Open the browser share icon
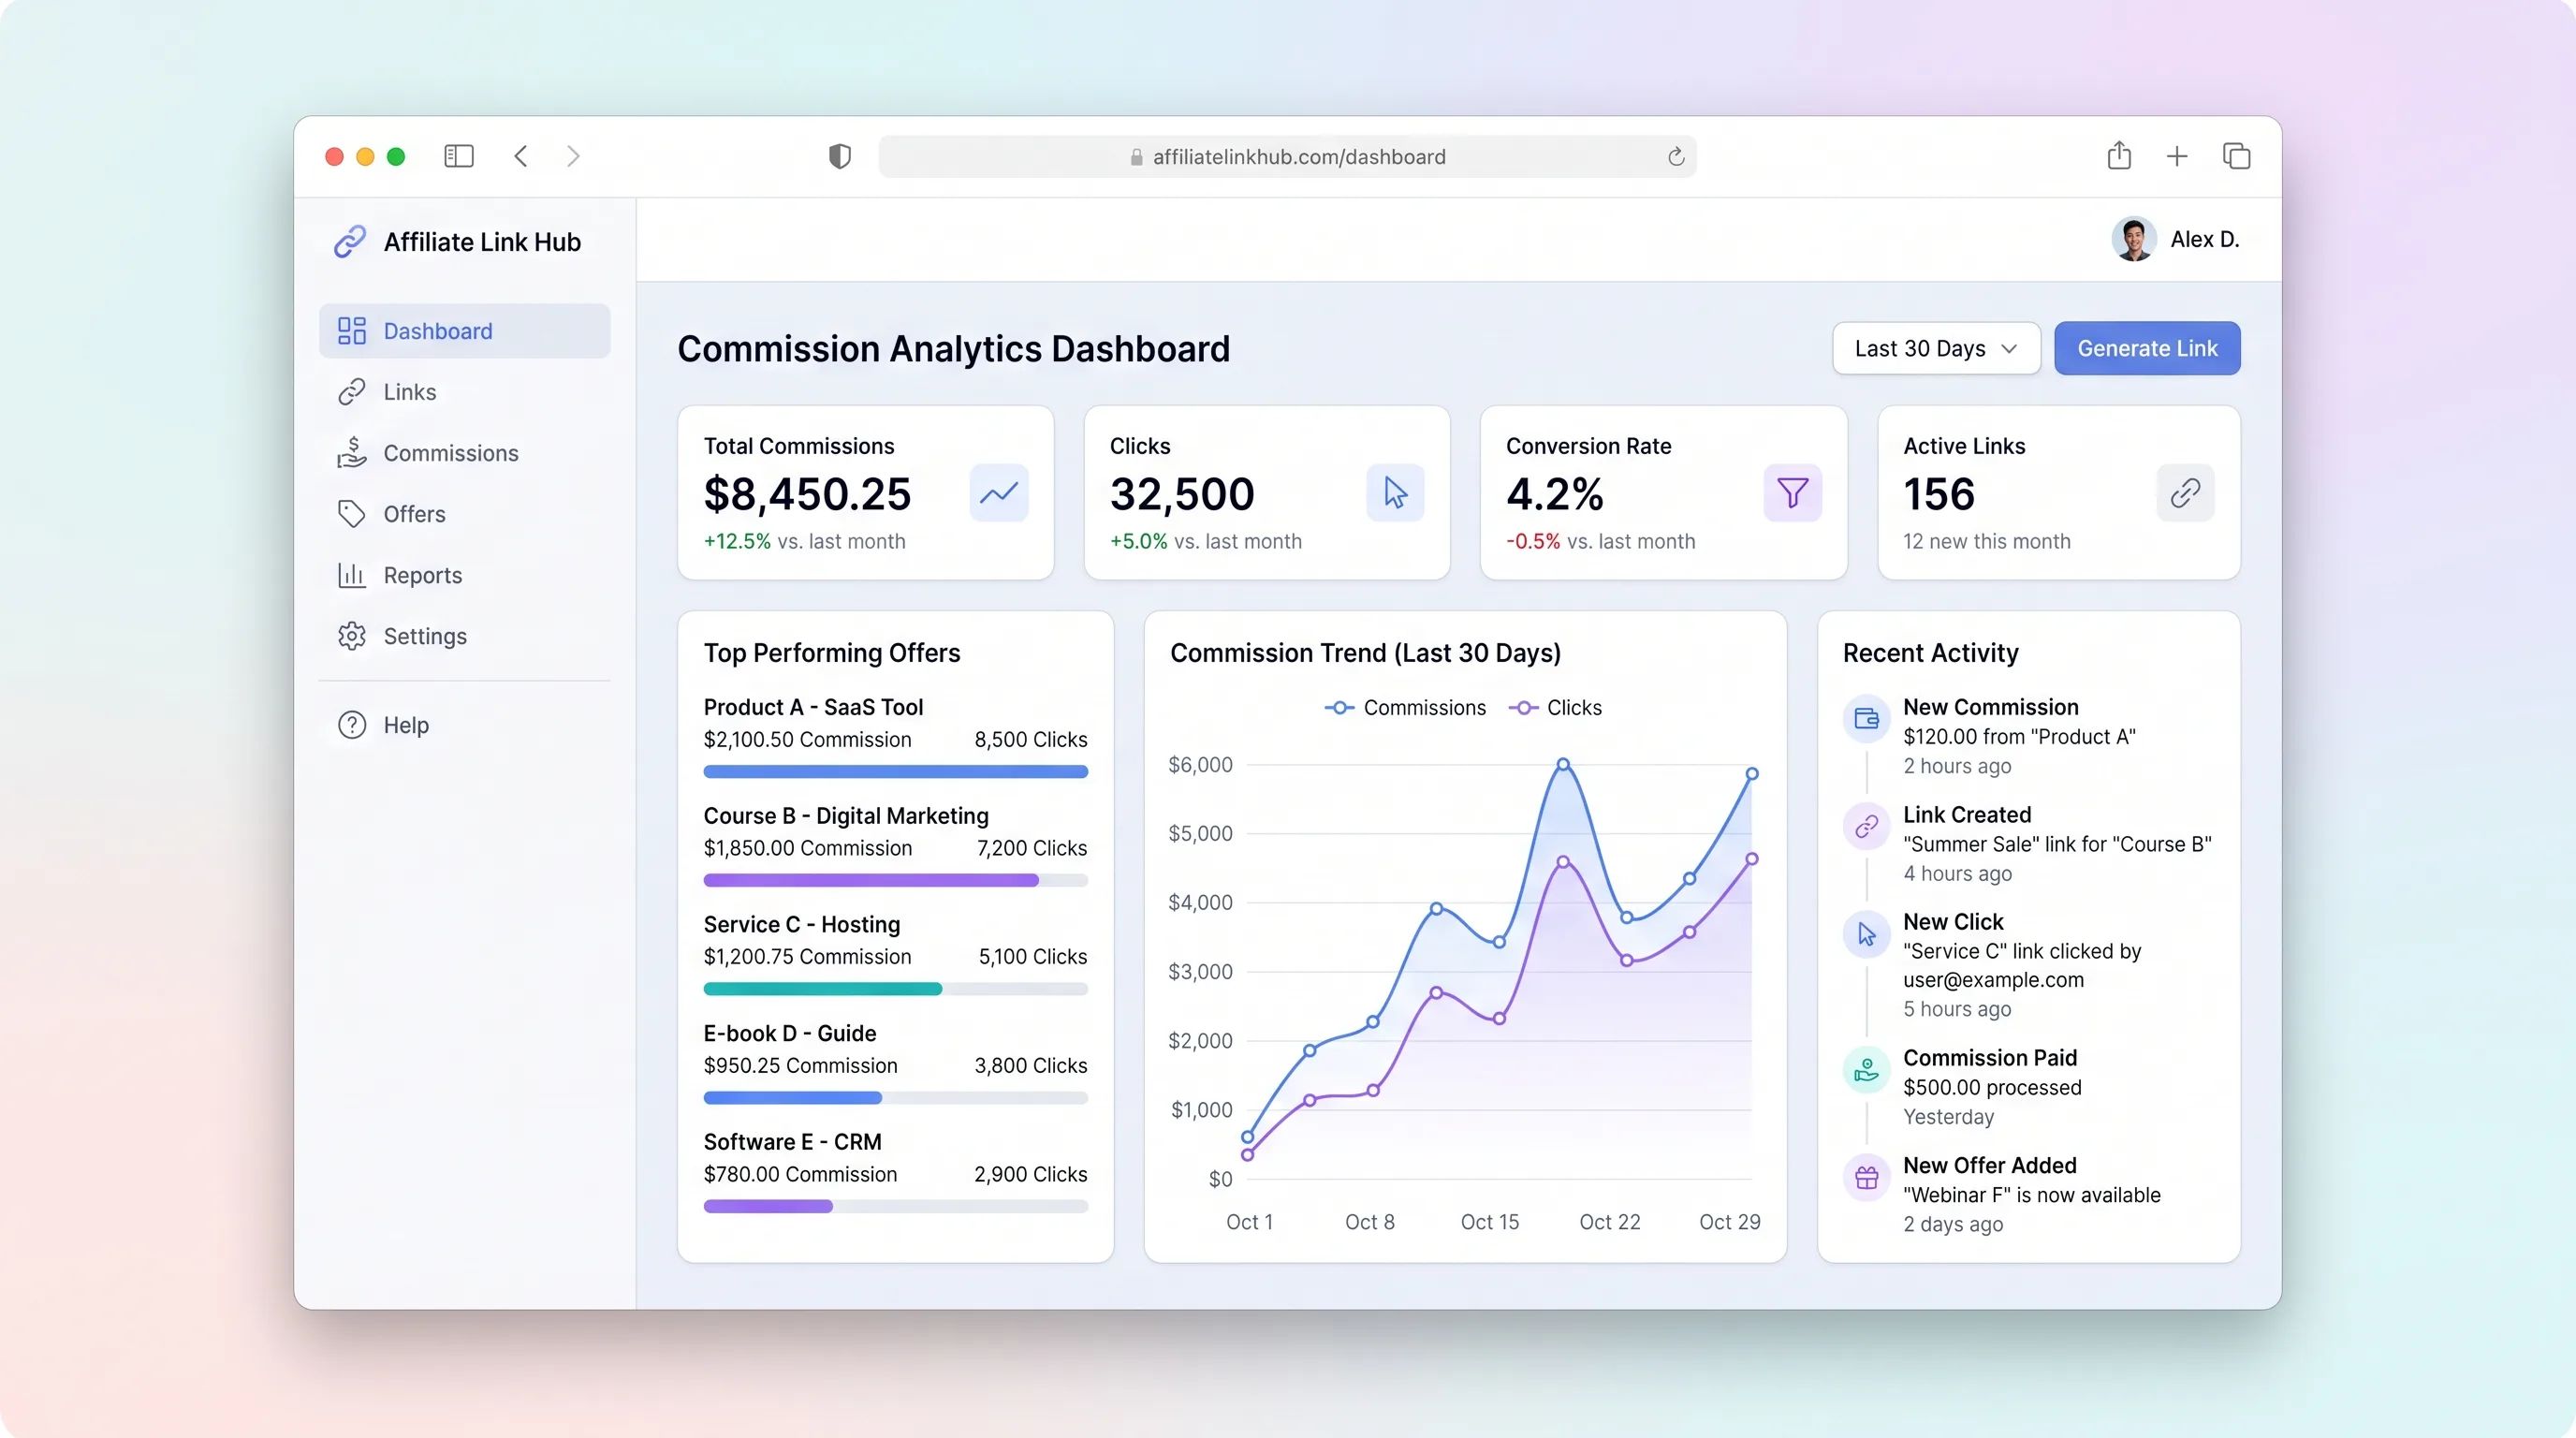The height and width of the screenshot is (1438, 2576). [2119, 155]
